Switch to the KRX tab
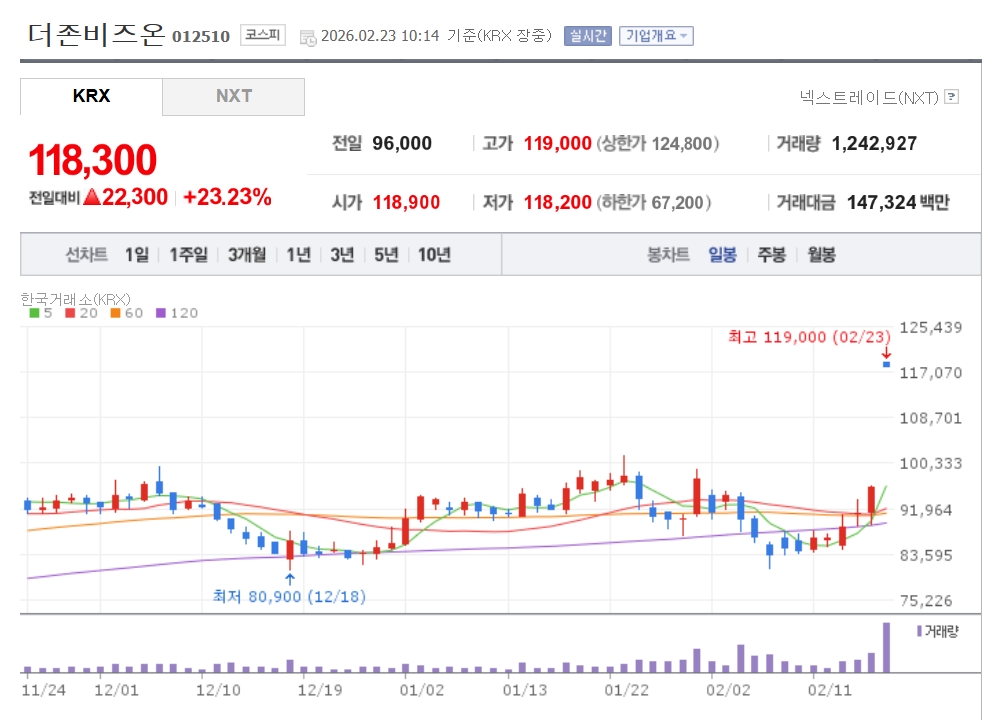 coord(91,97)
